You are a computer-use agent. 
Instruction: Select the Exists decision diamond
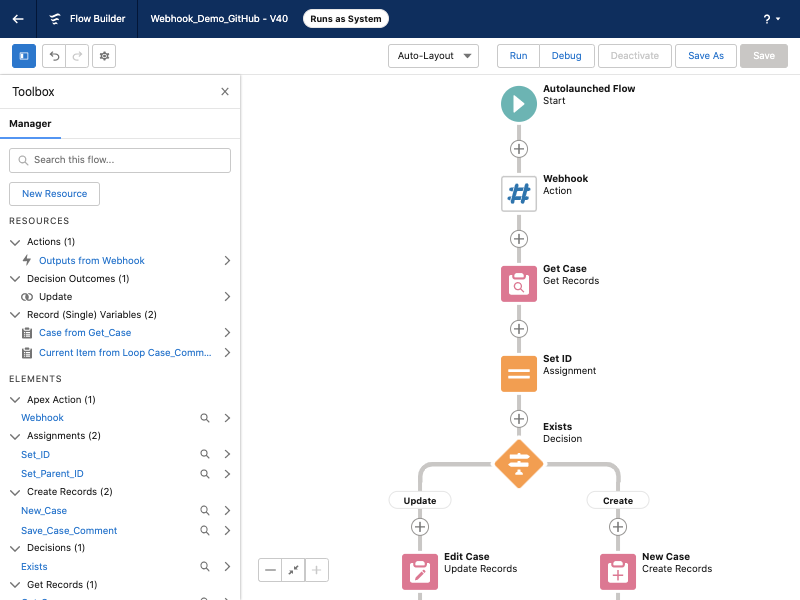point(519,464)
